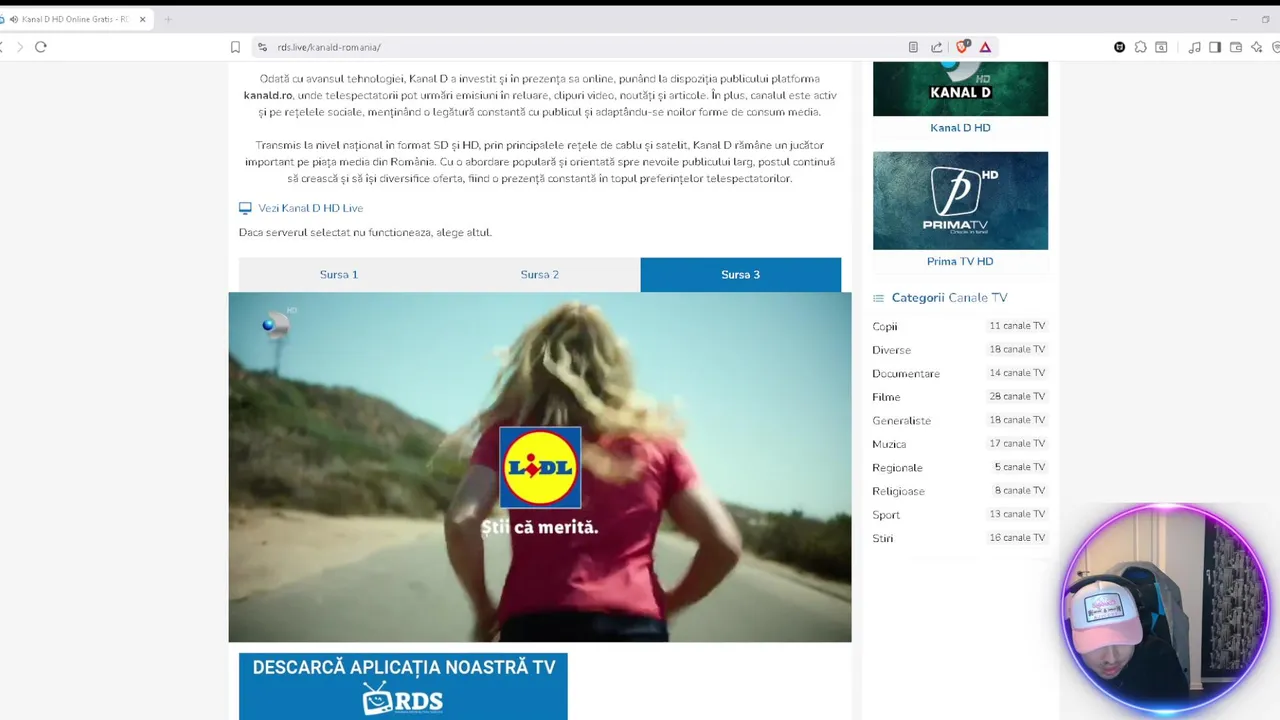Switch to Sursa 1 tab
This screenshot has width=1280, height=720.
coord(339,274)
